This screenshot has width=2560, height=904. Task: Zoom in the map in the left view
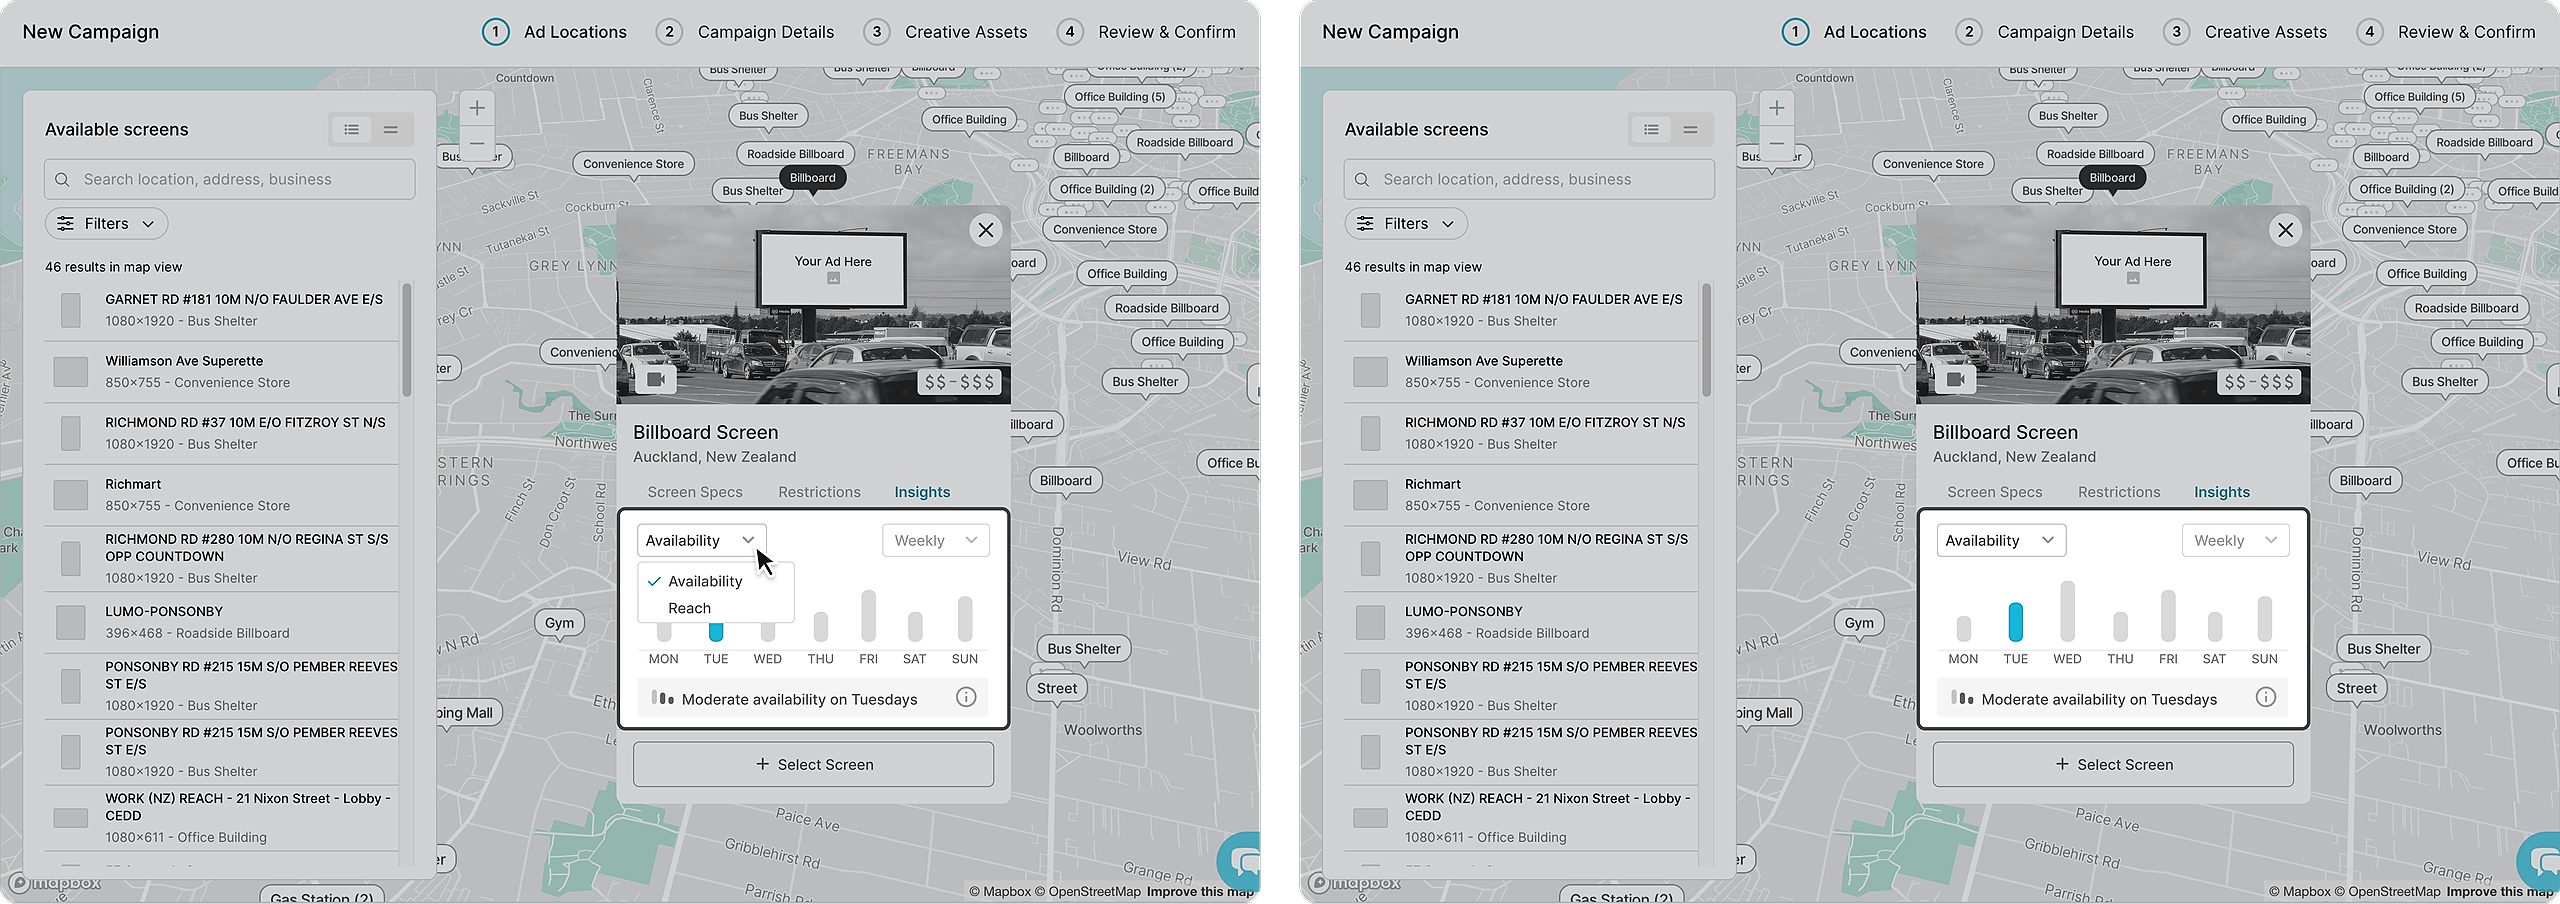click(477, 108)
